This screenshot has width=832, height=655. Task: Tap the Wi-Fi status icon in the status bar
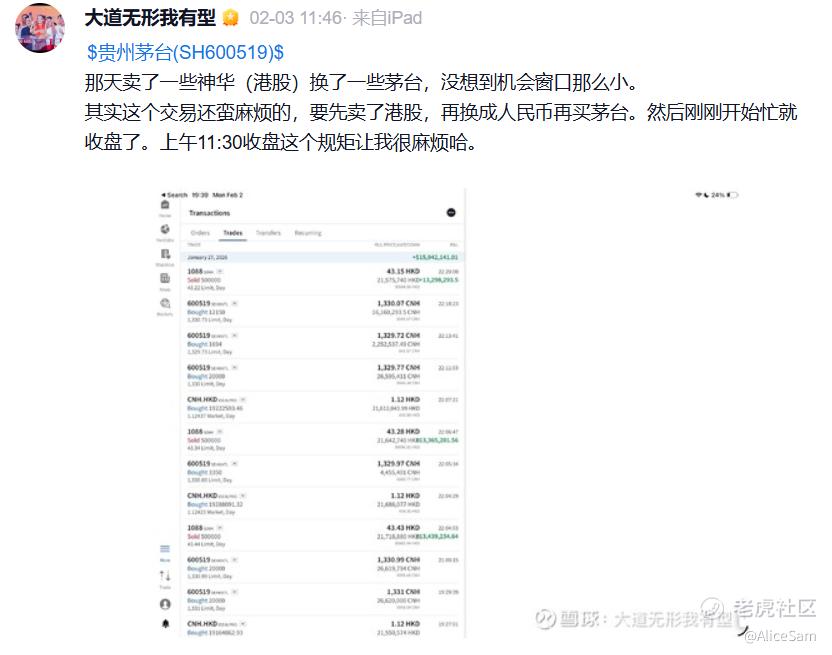pyautogui.click(x=699, y=195)
